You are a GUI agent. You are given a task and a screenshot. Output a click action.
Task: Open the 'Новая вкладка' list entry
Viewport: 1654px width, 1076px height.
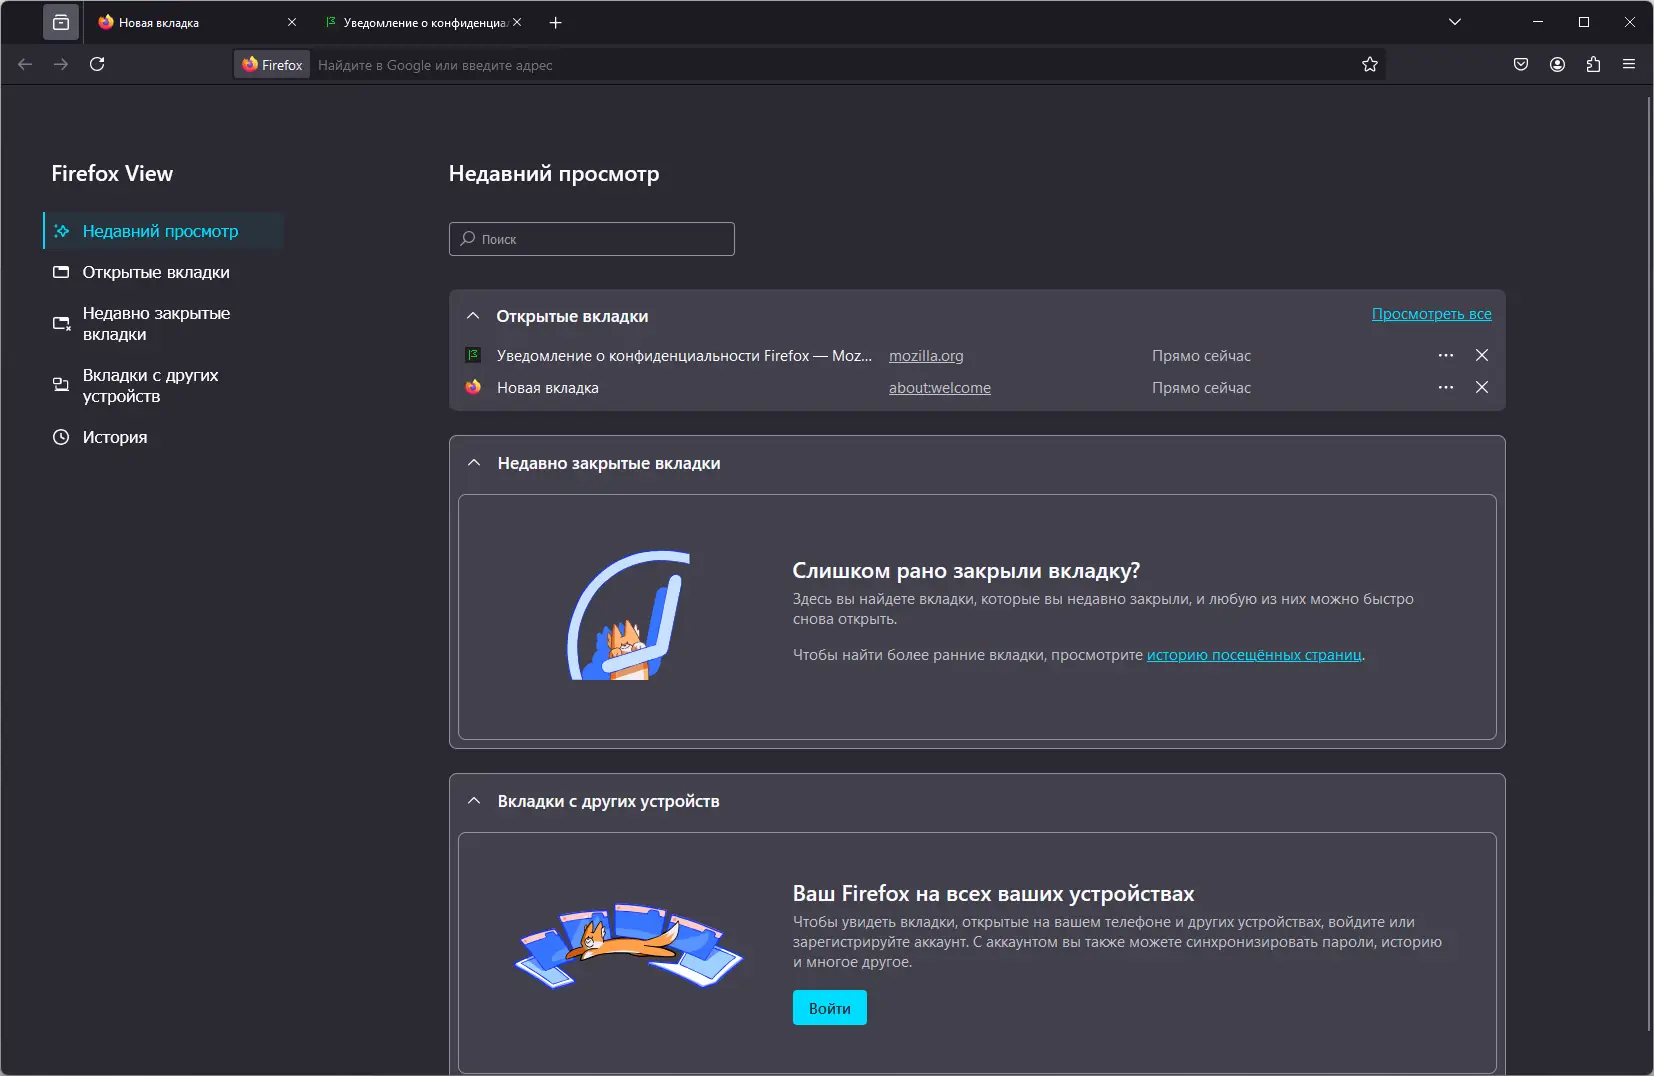(x=548, y=388)
